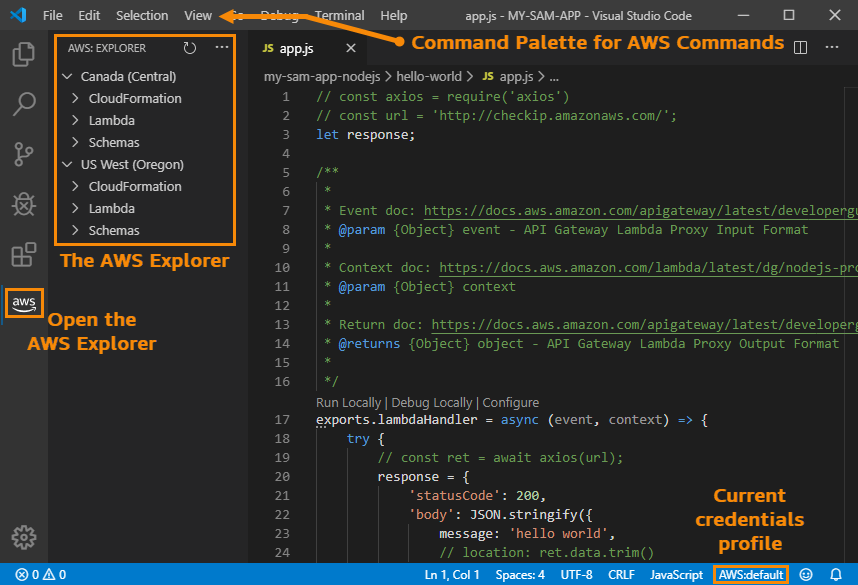
Task: Open editor more actions ellipsis
Action: tap(832, 48)
